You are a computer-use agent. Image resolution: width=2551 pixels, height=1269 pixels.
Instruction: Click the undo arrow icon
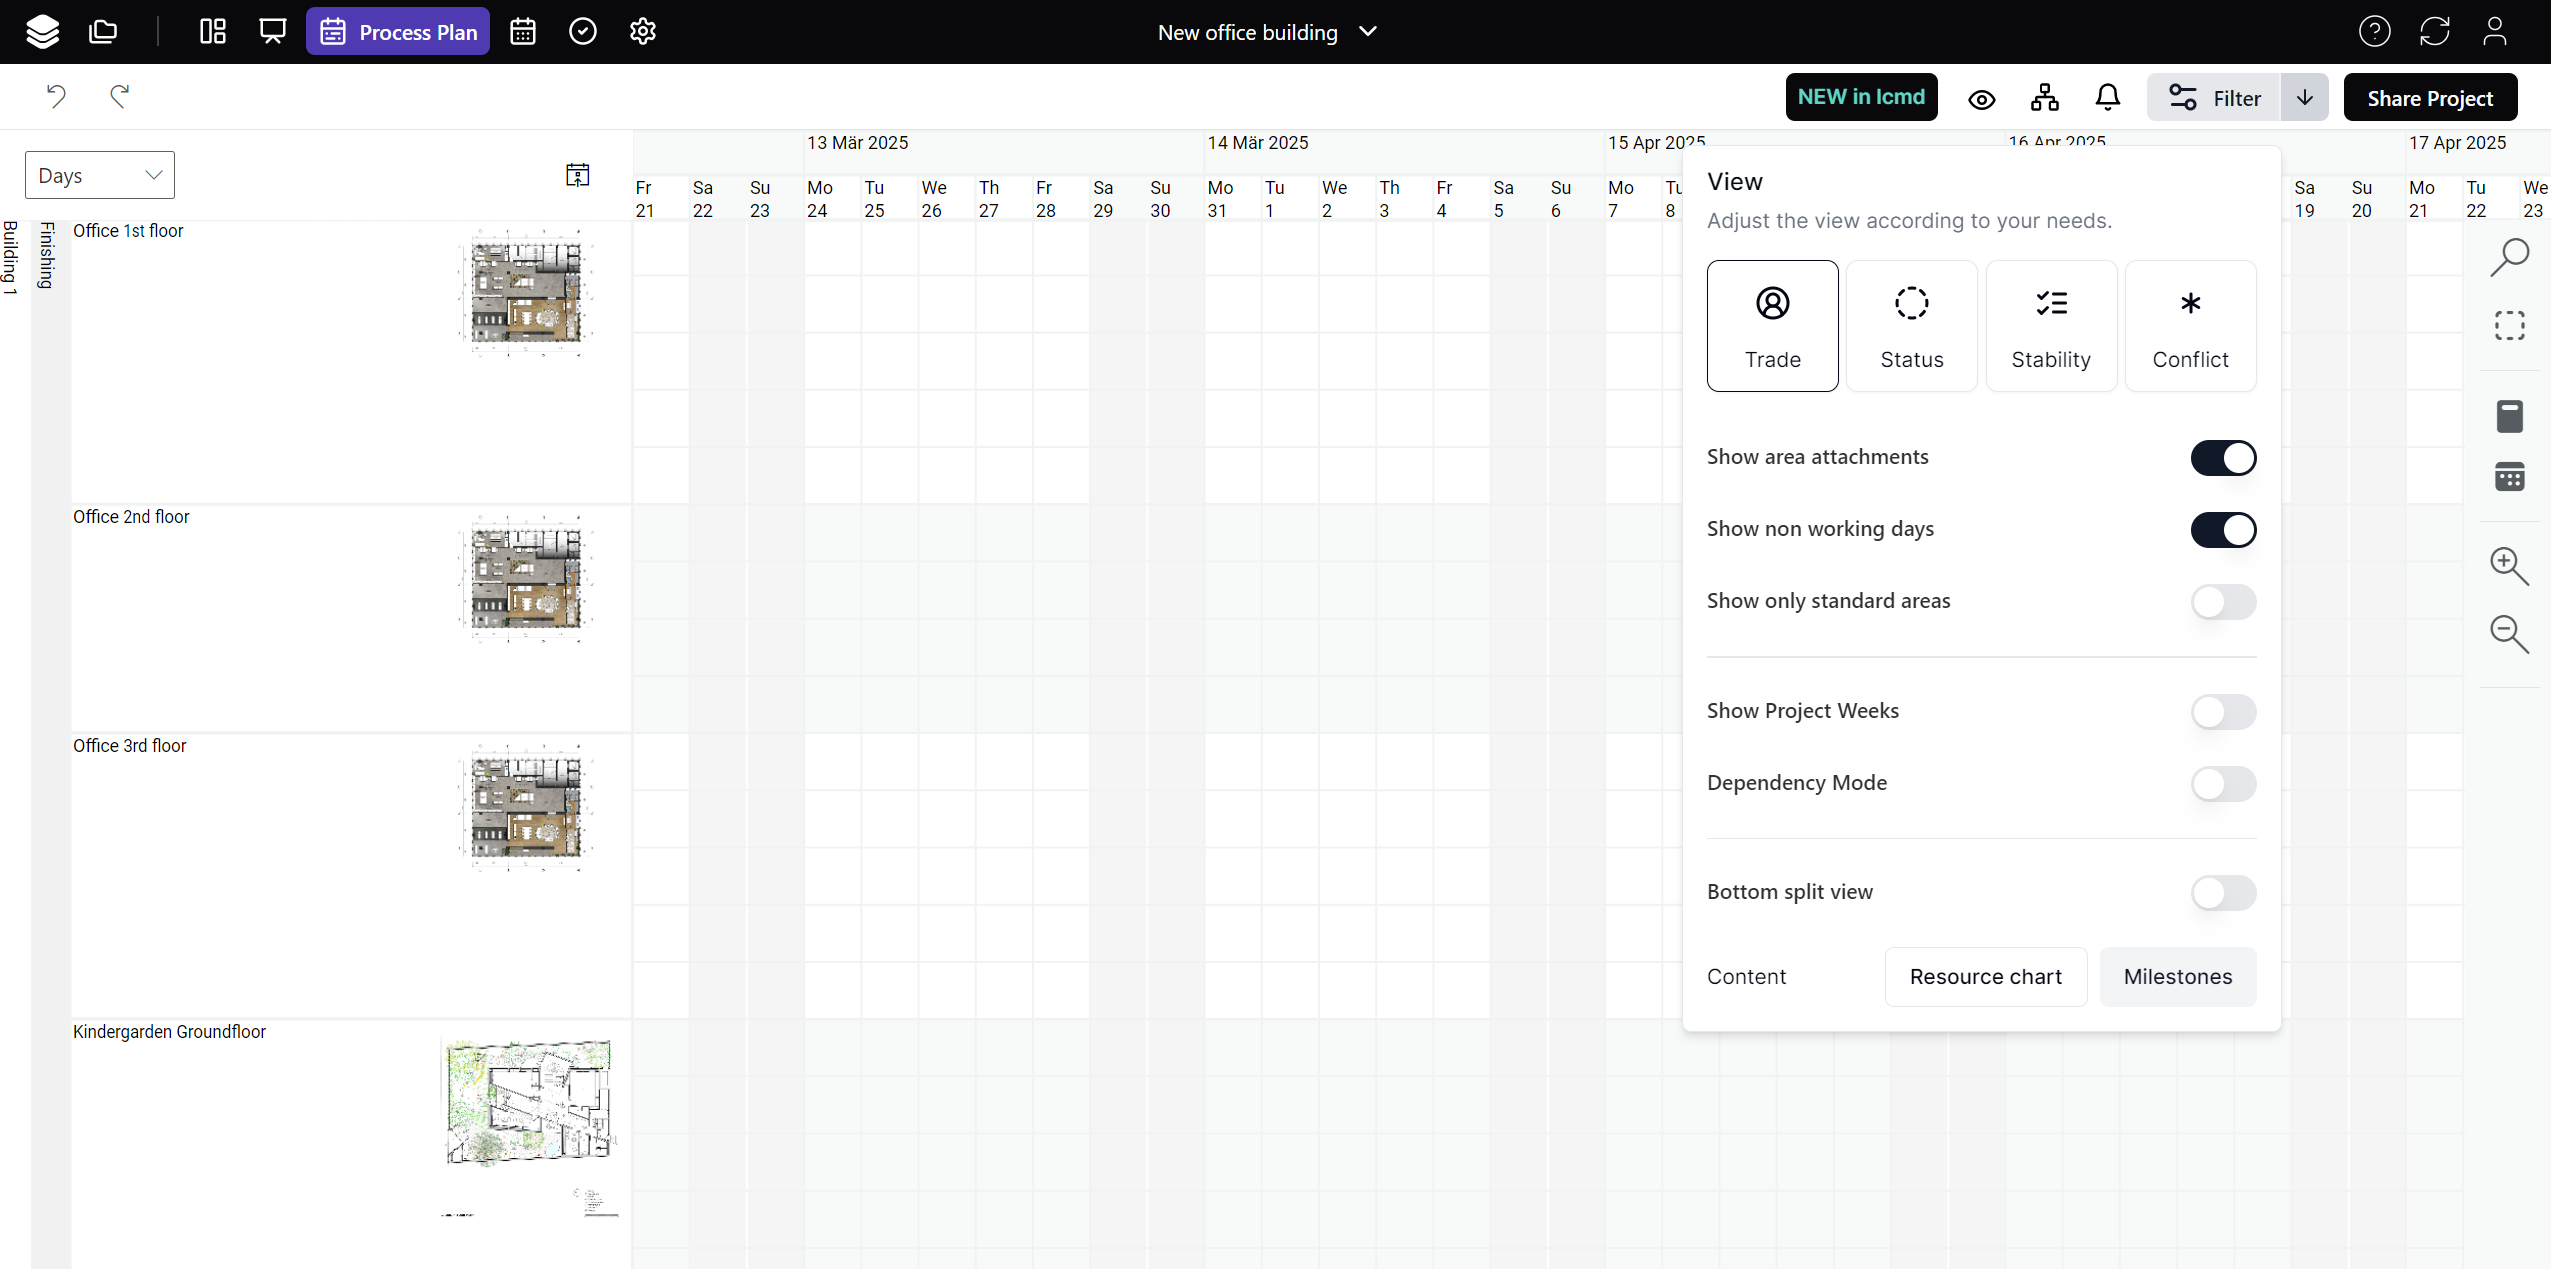(x=56, y=96)
